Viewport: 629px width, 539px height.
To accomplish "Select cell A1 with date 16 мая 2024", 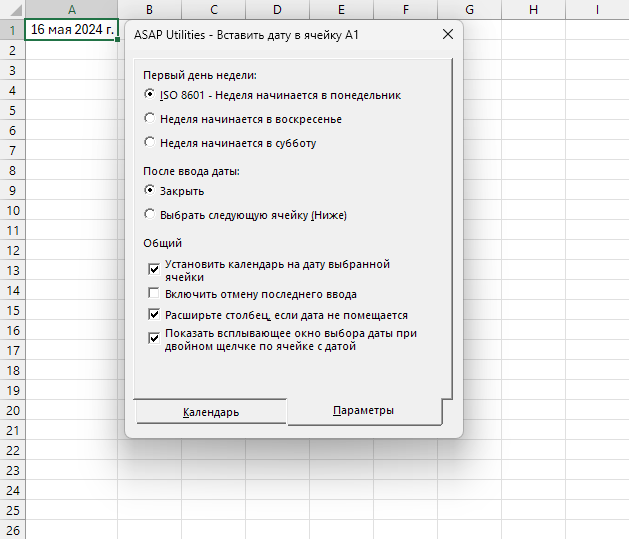I will [71, 30].
